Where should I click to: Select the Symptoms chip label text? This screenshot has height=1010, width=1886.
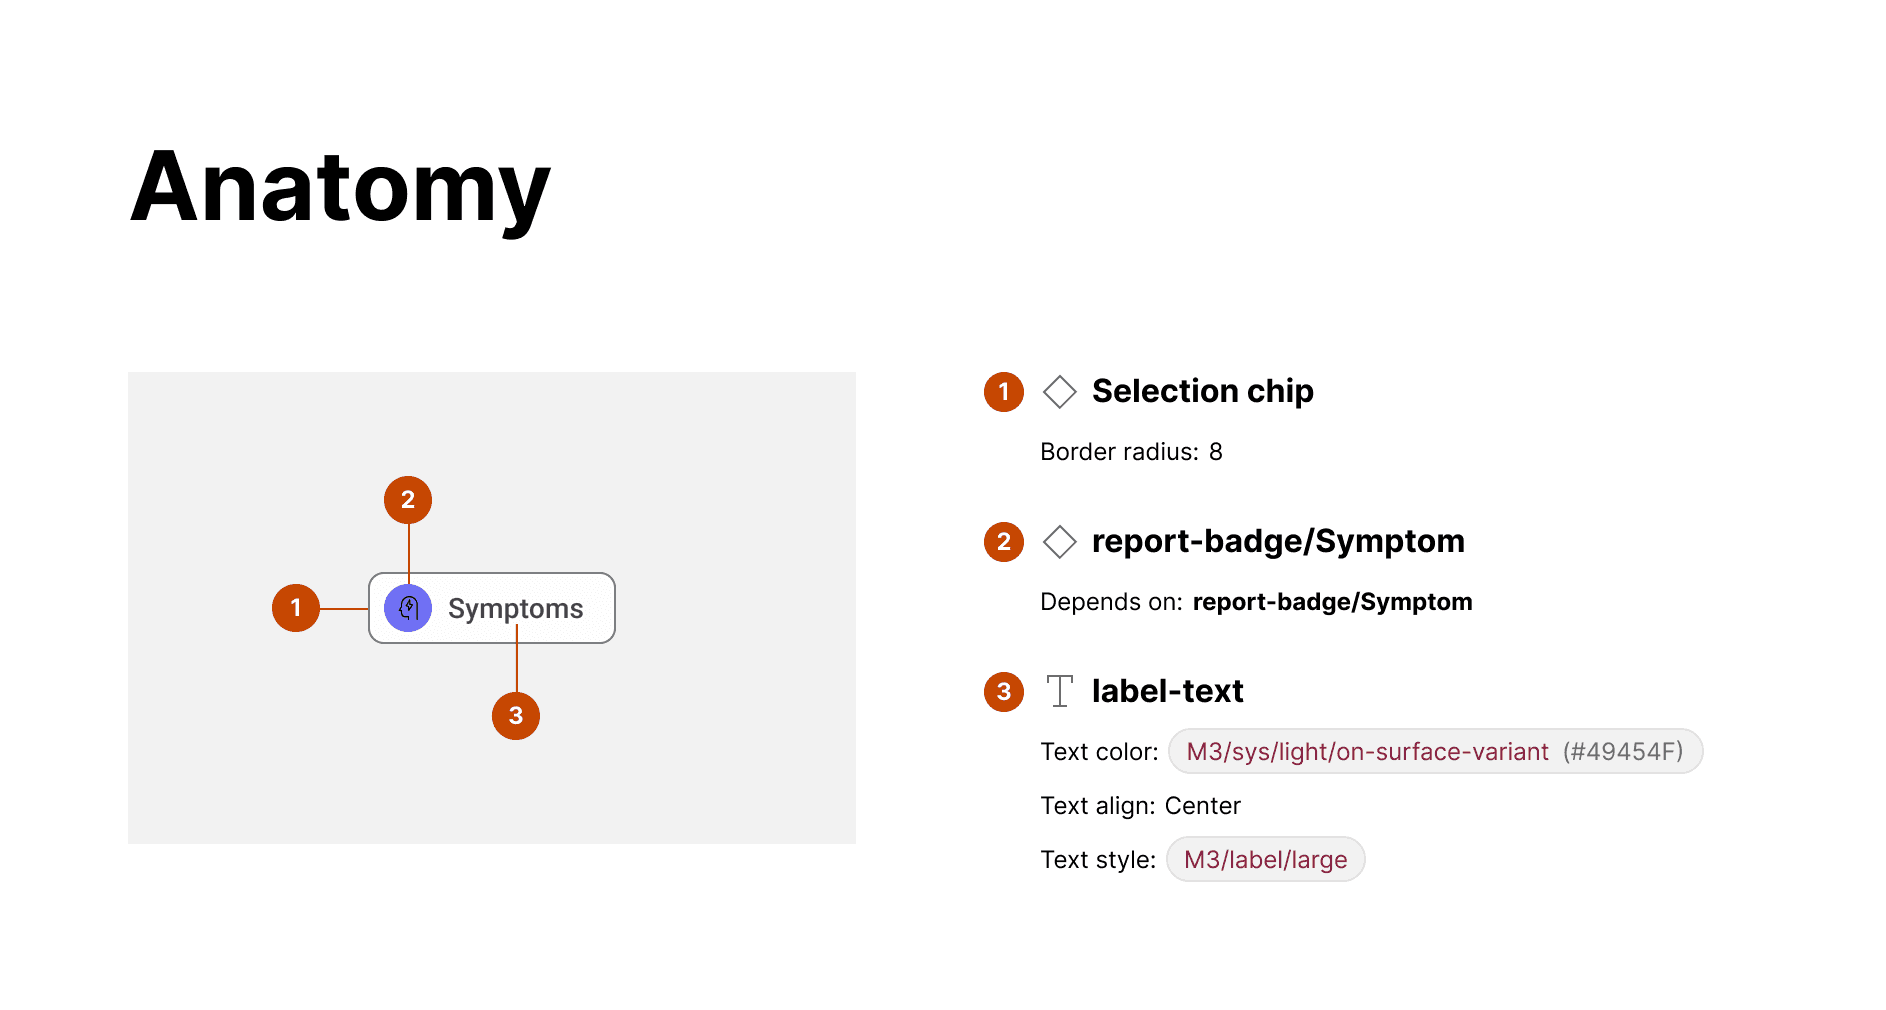coord(515,608)
